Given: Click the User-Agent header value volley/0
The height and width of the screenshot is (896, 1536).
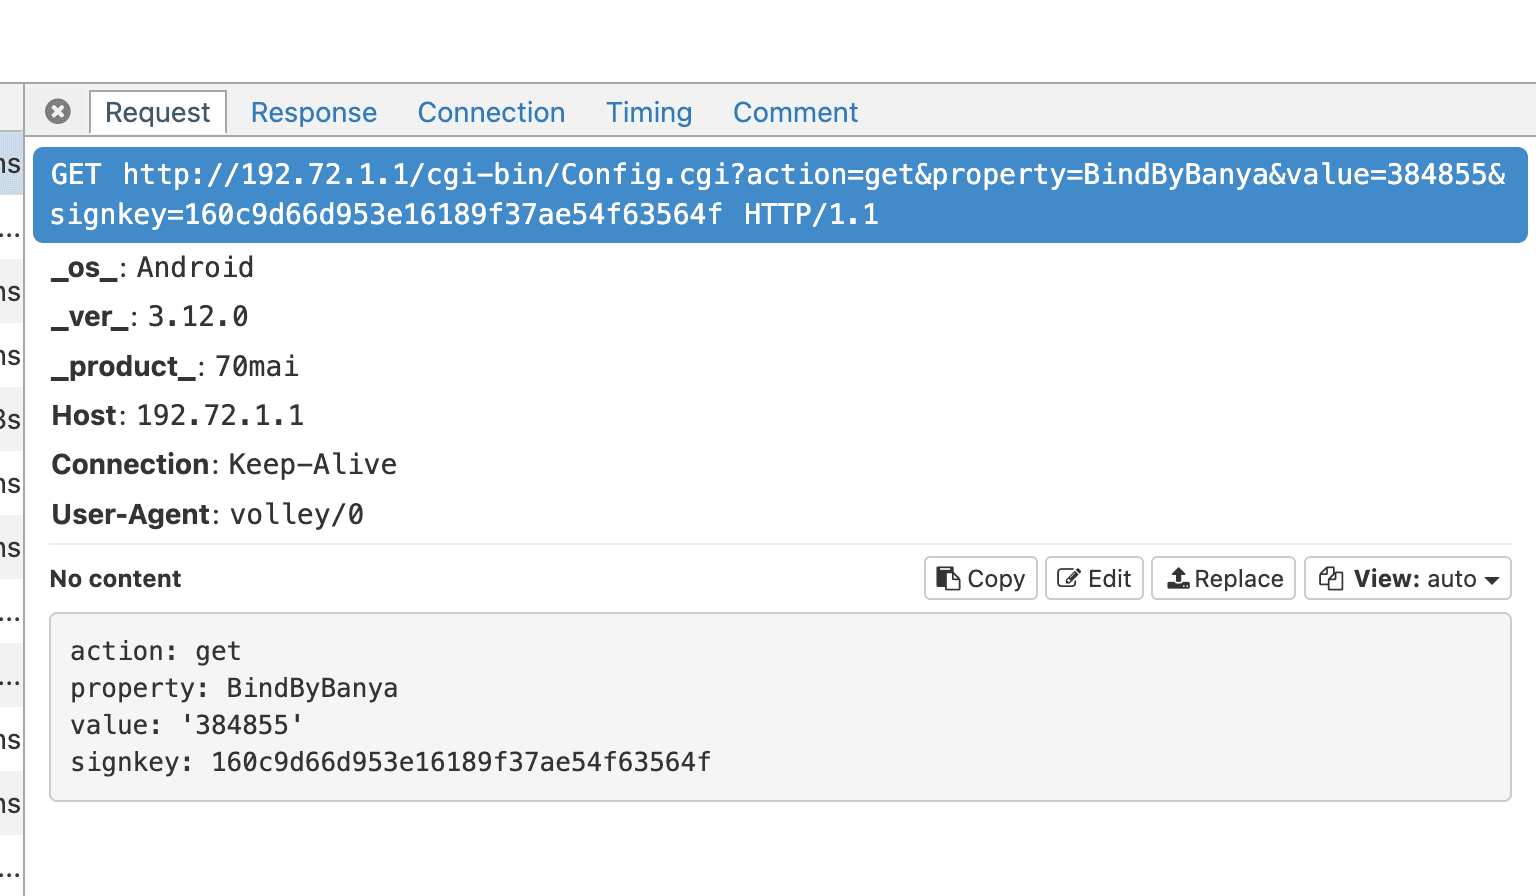Looking at the screenshot, I should (x=296, y=514).
